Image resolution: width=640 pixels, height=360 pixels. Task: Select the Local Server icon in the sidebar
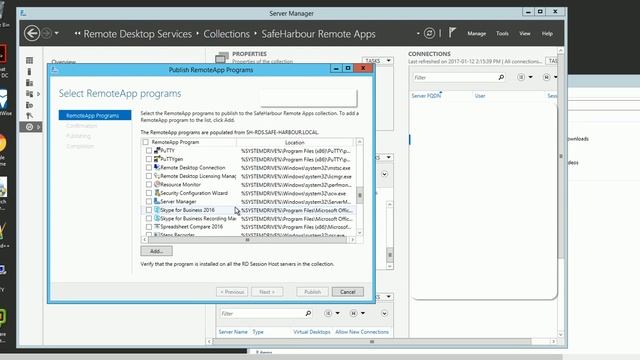pyautogui.click(x=29, y=71)
